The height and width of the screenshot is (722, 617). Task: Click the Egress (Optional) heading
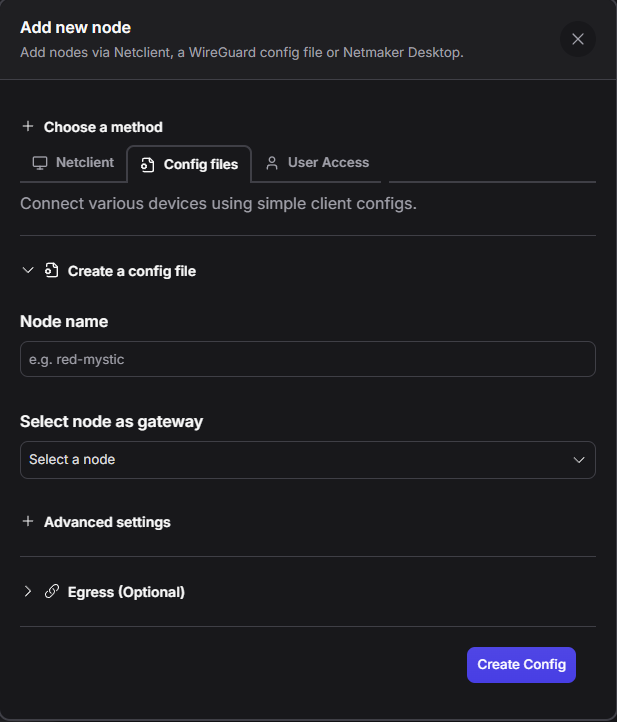point(126,592)
